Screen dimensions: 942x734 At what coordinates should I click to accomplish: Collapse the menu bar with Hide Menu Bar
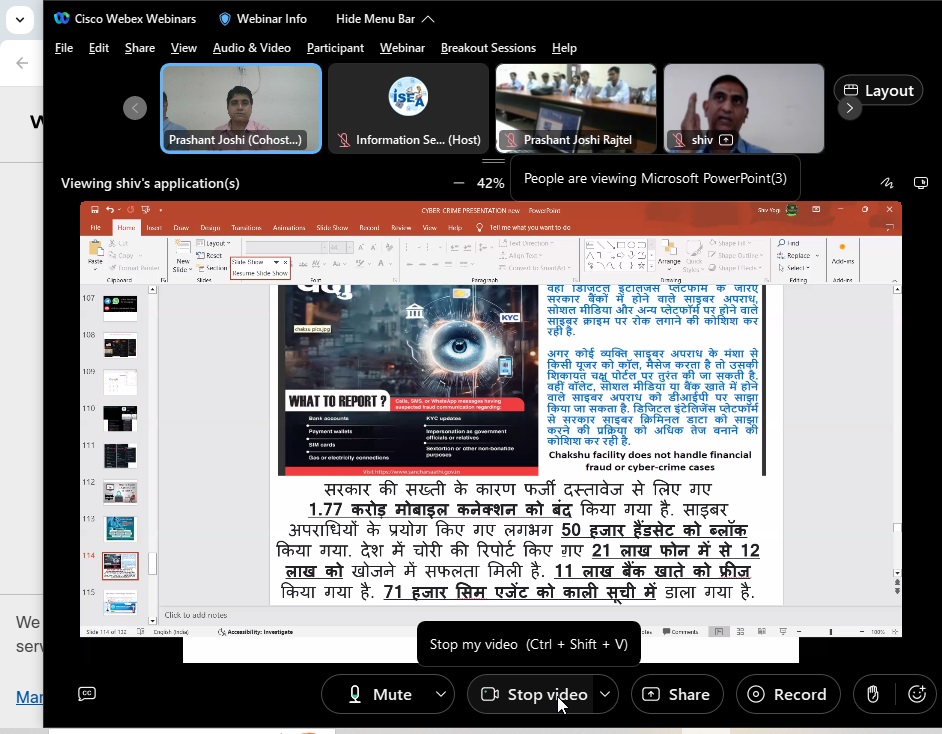(385, 19)
